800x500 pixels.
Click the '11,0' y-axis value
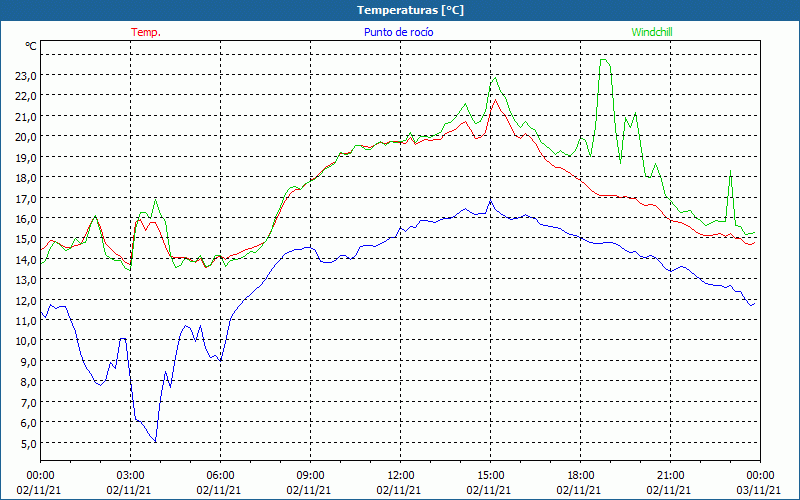click(26, 320)
